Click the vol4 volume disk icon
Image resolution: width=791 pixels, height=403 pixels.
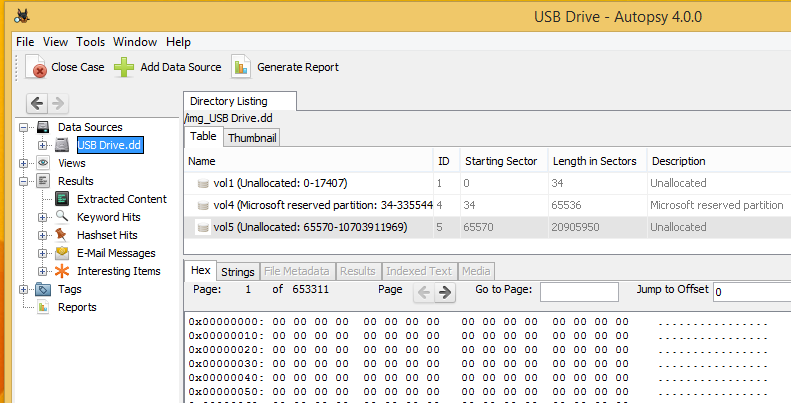click(x=203, y=205)
